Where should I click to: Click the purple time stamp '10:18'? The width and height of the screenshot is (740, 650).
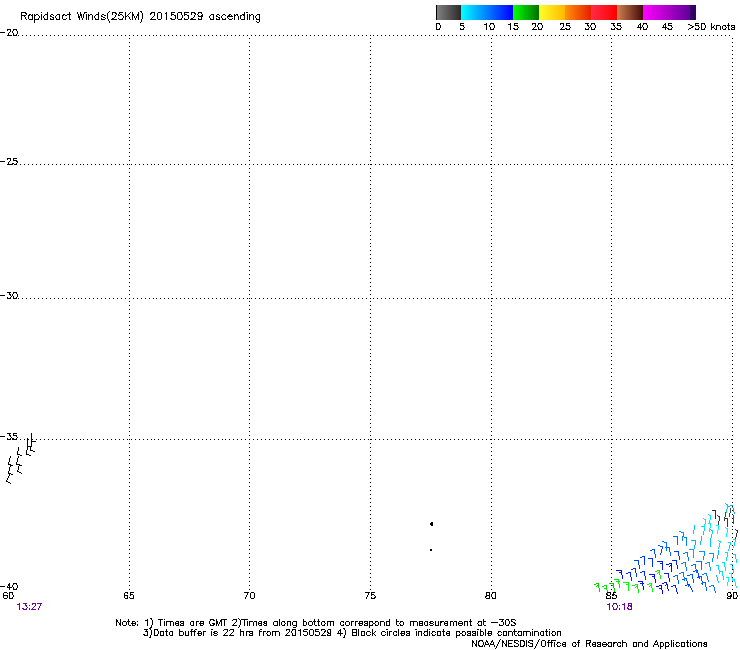620,607
